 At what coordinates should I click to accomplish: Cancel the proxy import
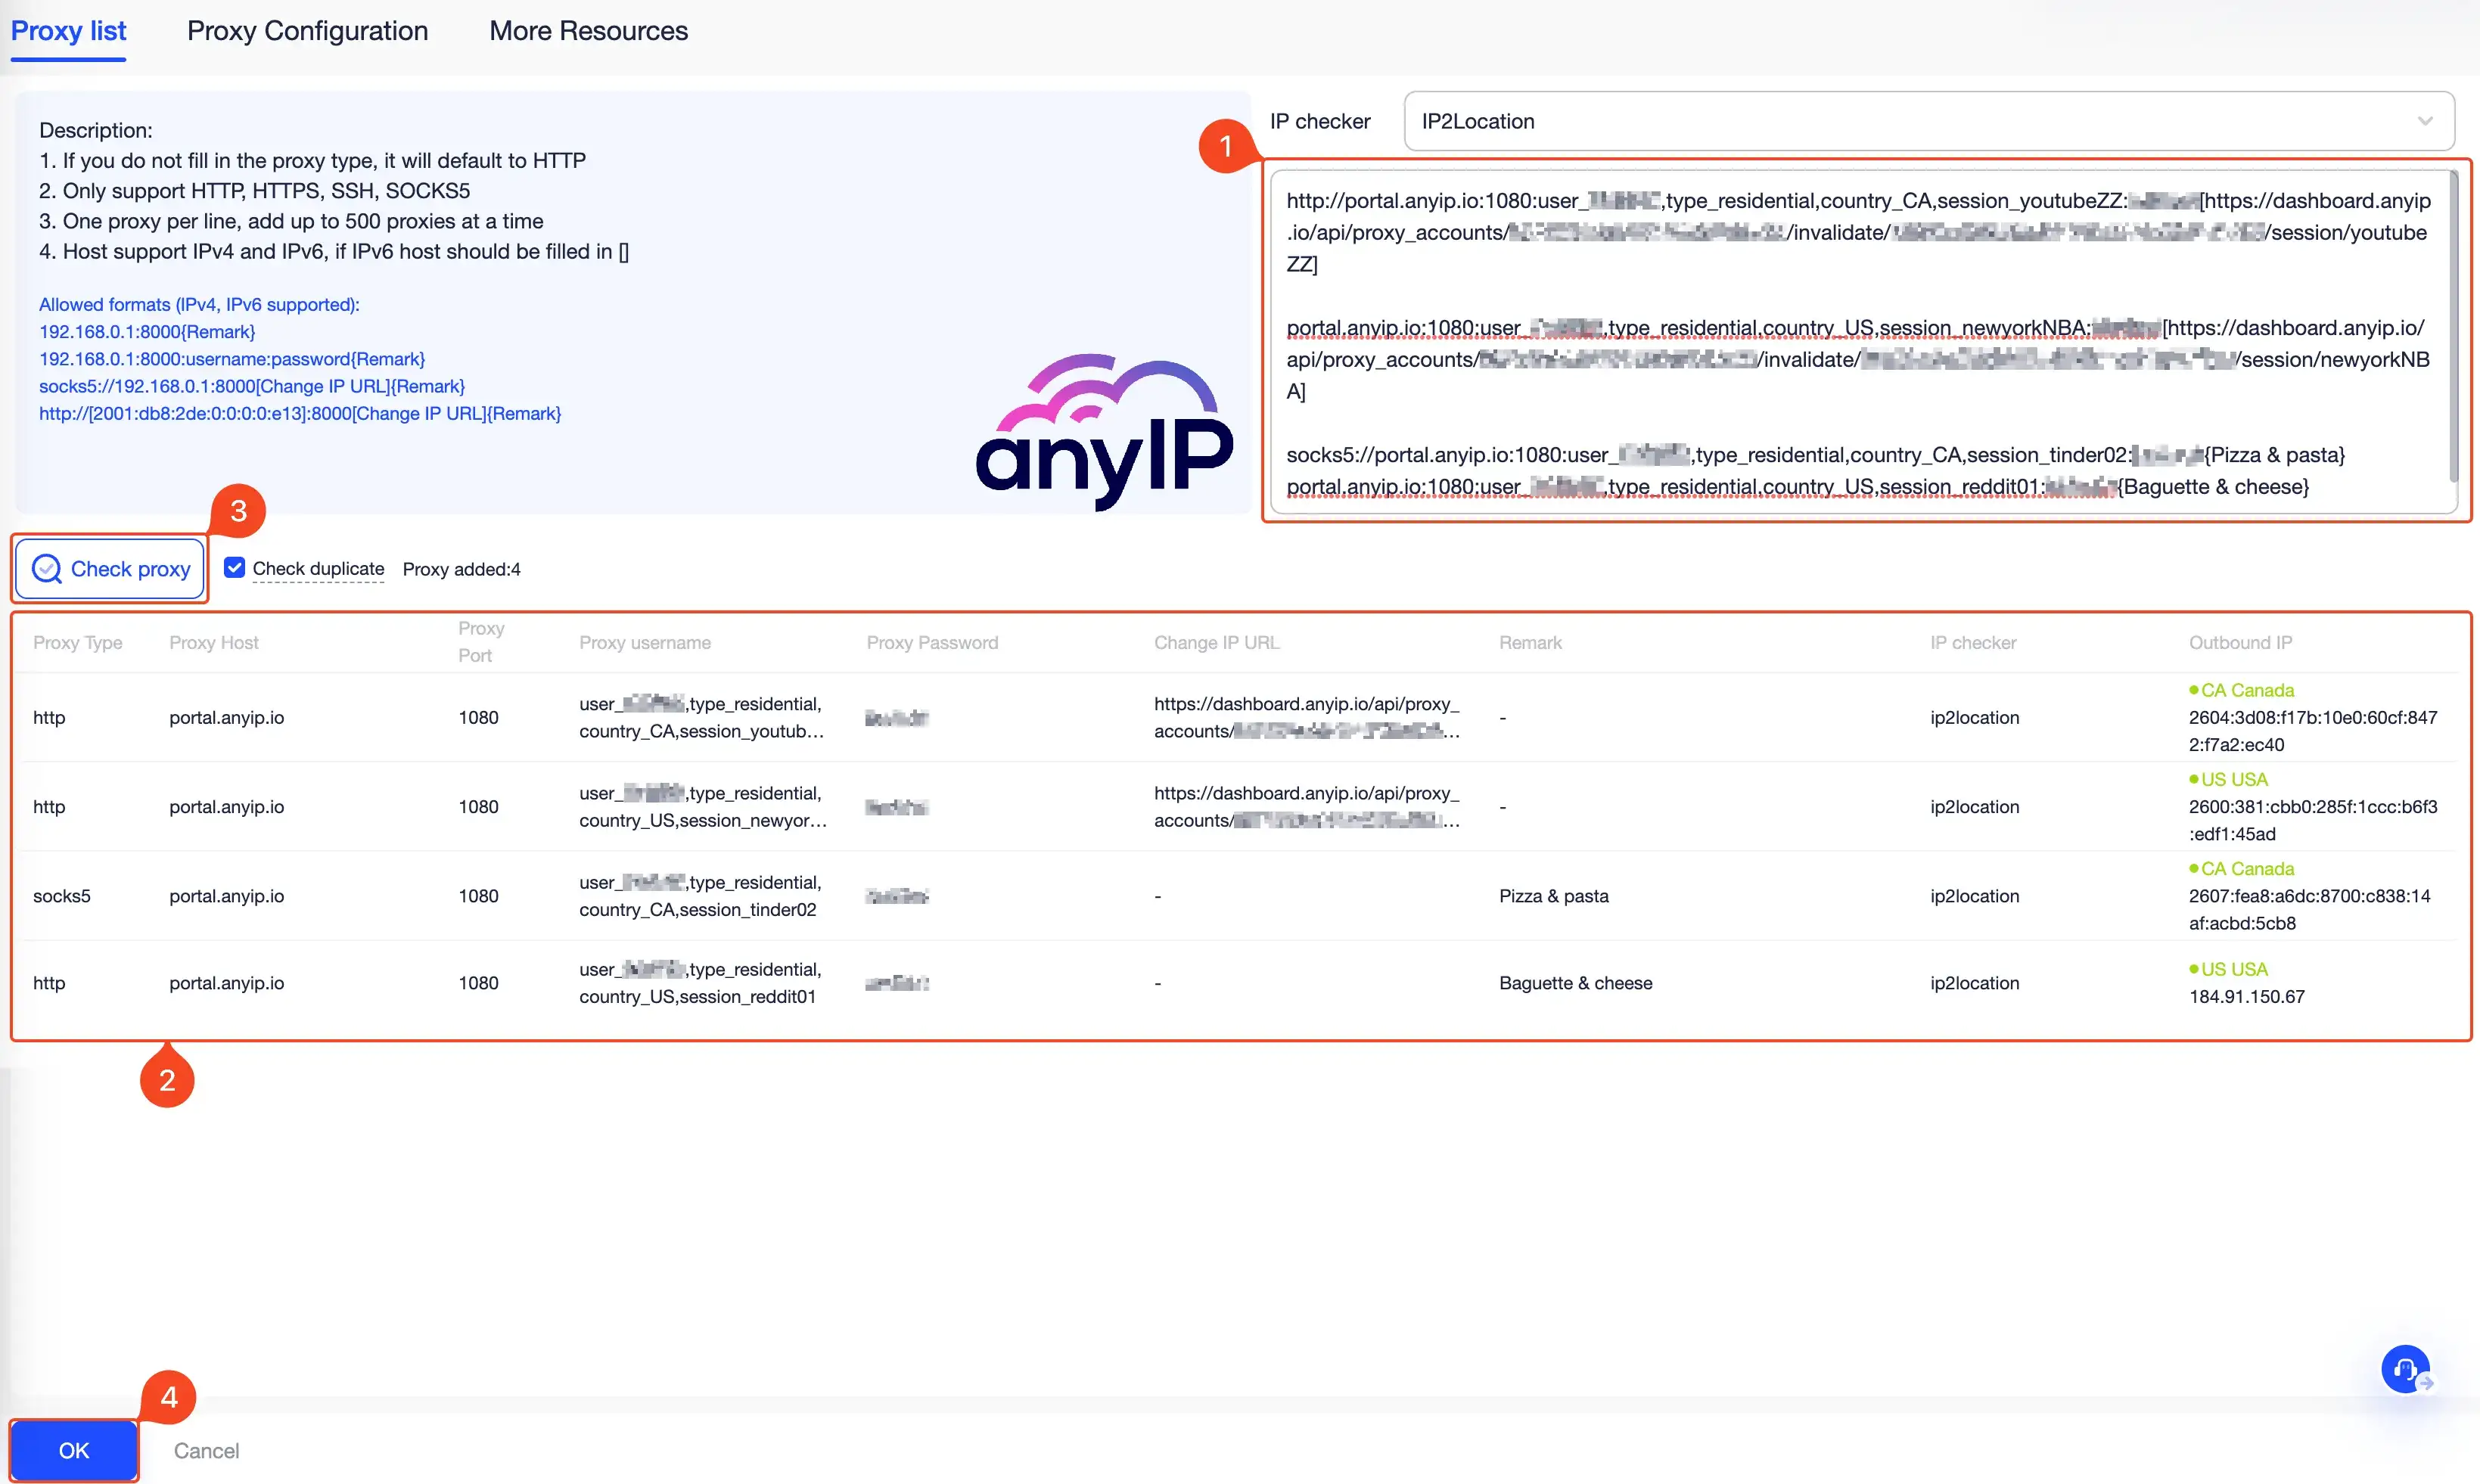click(x=207, y=1450)
